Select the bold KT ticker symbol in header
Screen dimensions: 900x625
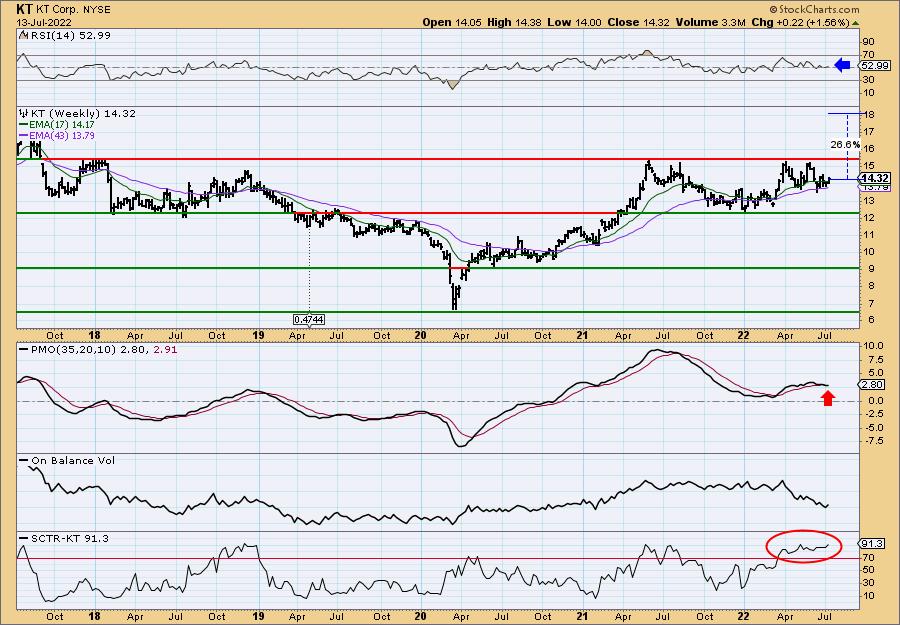[24, 9]
